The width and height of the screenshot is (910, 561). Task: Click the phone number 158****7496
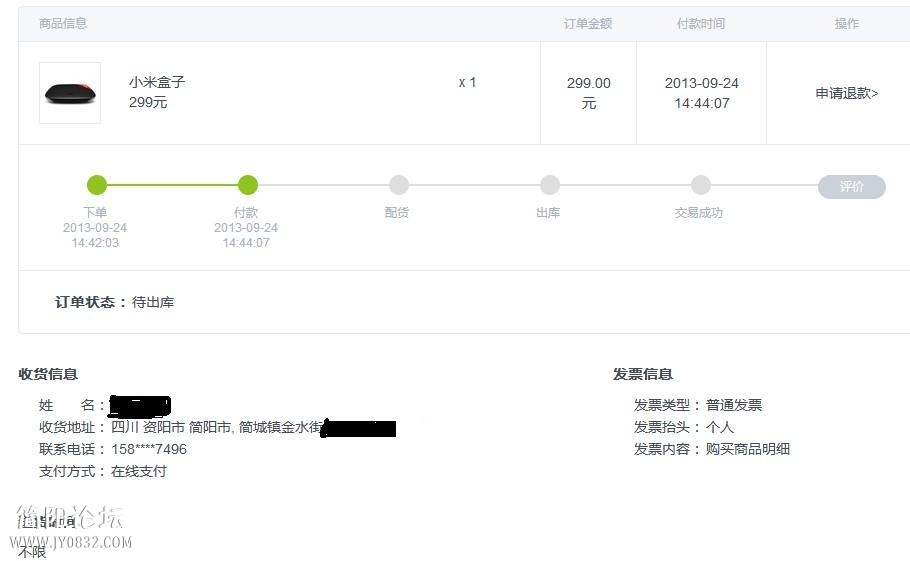[149, 449]
